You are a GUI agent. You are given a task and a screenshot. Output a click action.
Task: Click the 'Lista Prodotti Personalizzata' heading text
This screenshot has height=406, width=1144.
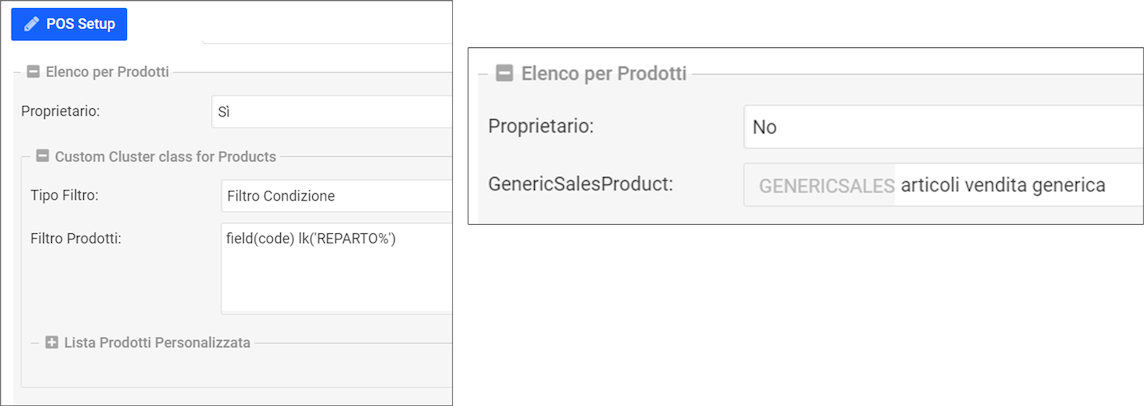click(157, 343)
